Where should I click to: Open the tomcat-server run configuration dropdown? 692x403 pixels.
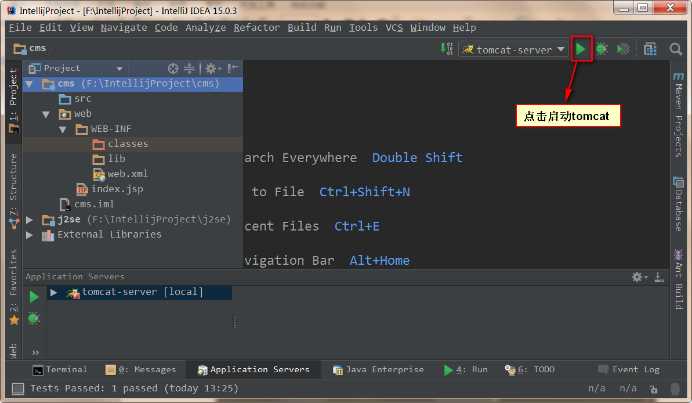[513, 50]
